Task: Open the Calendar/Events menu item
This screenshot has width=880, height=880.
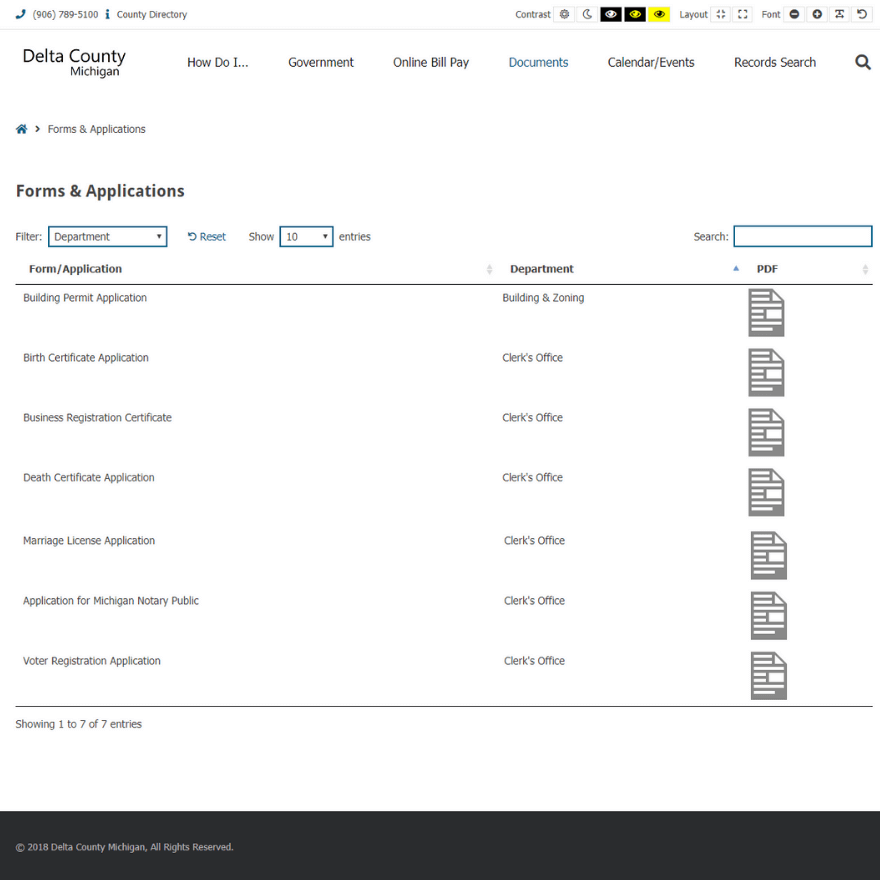Action: click(x=651, y=62)
